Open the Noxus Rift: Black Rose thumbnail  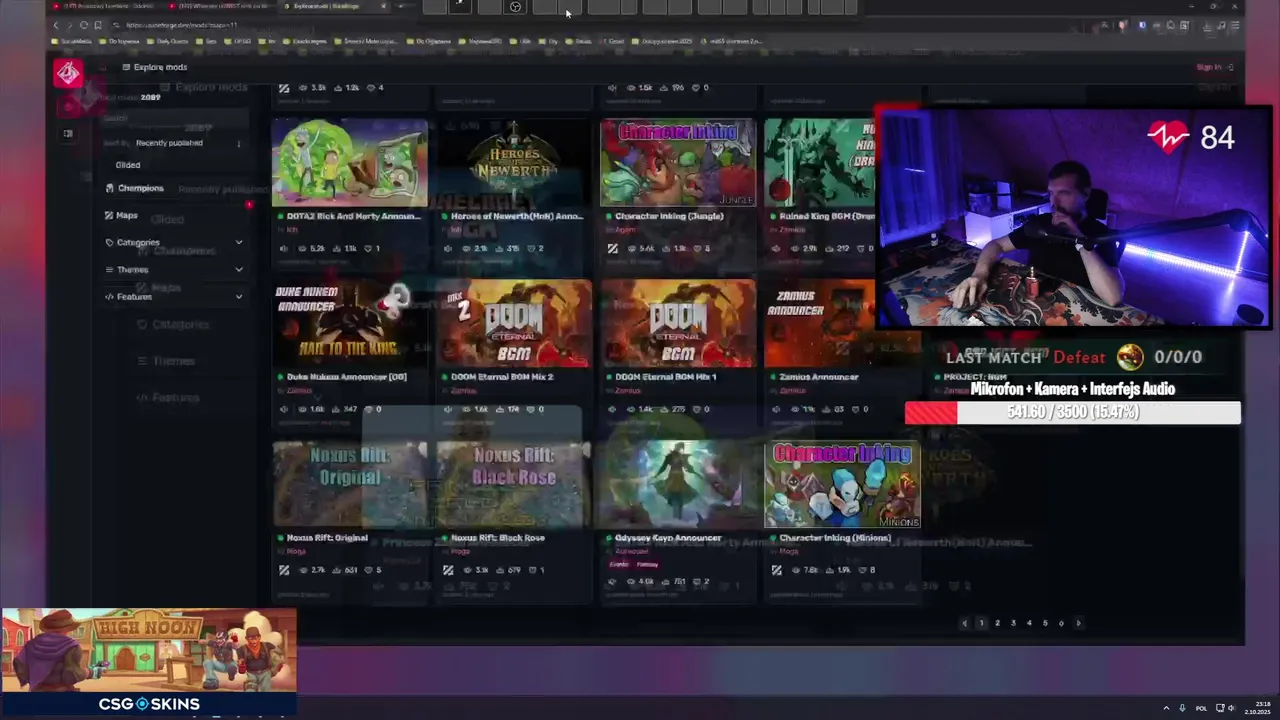click(x=514, y=485)
